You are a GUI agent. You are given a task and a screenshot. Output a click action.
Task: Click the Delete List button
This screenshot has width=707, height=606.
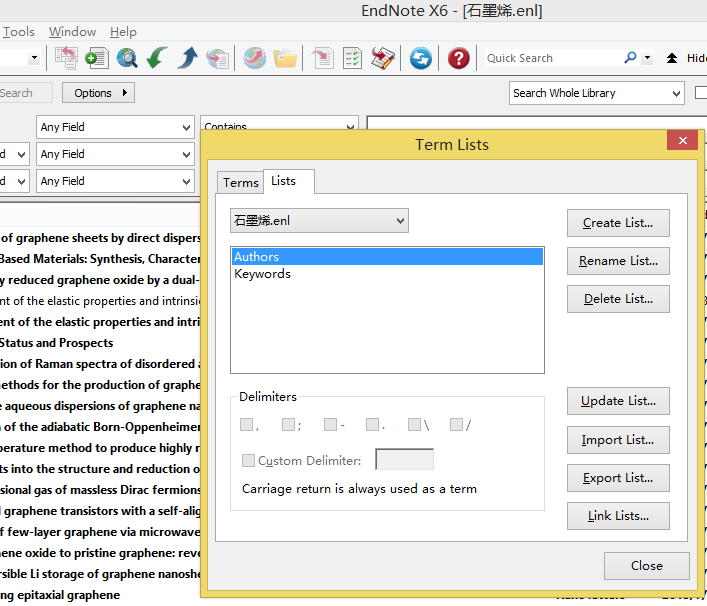click(x=618, y=298)
